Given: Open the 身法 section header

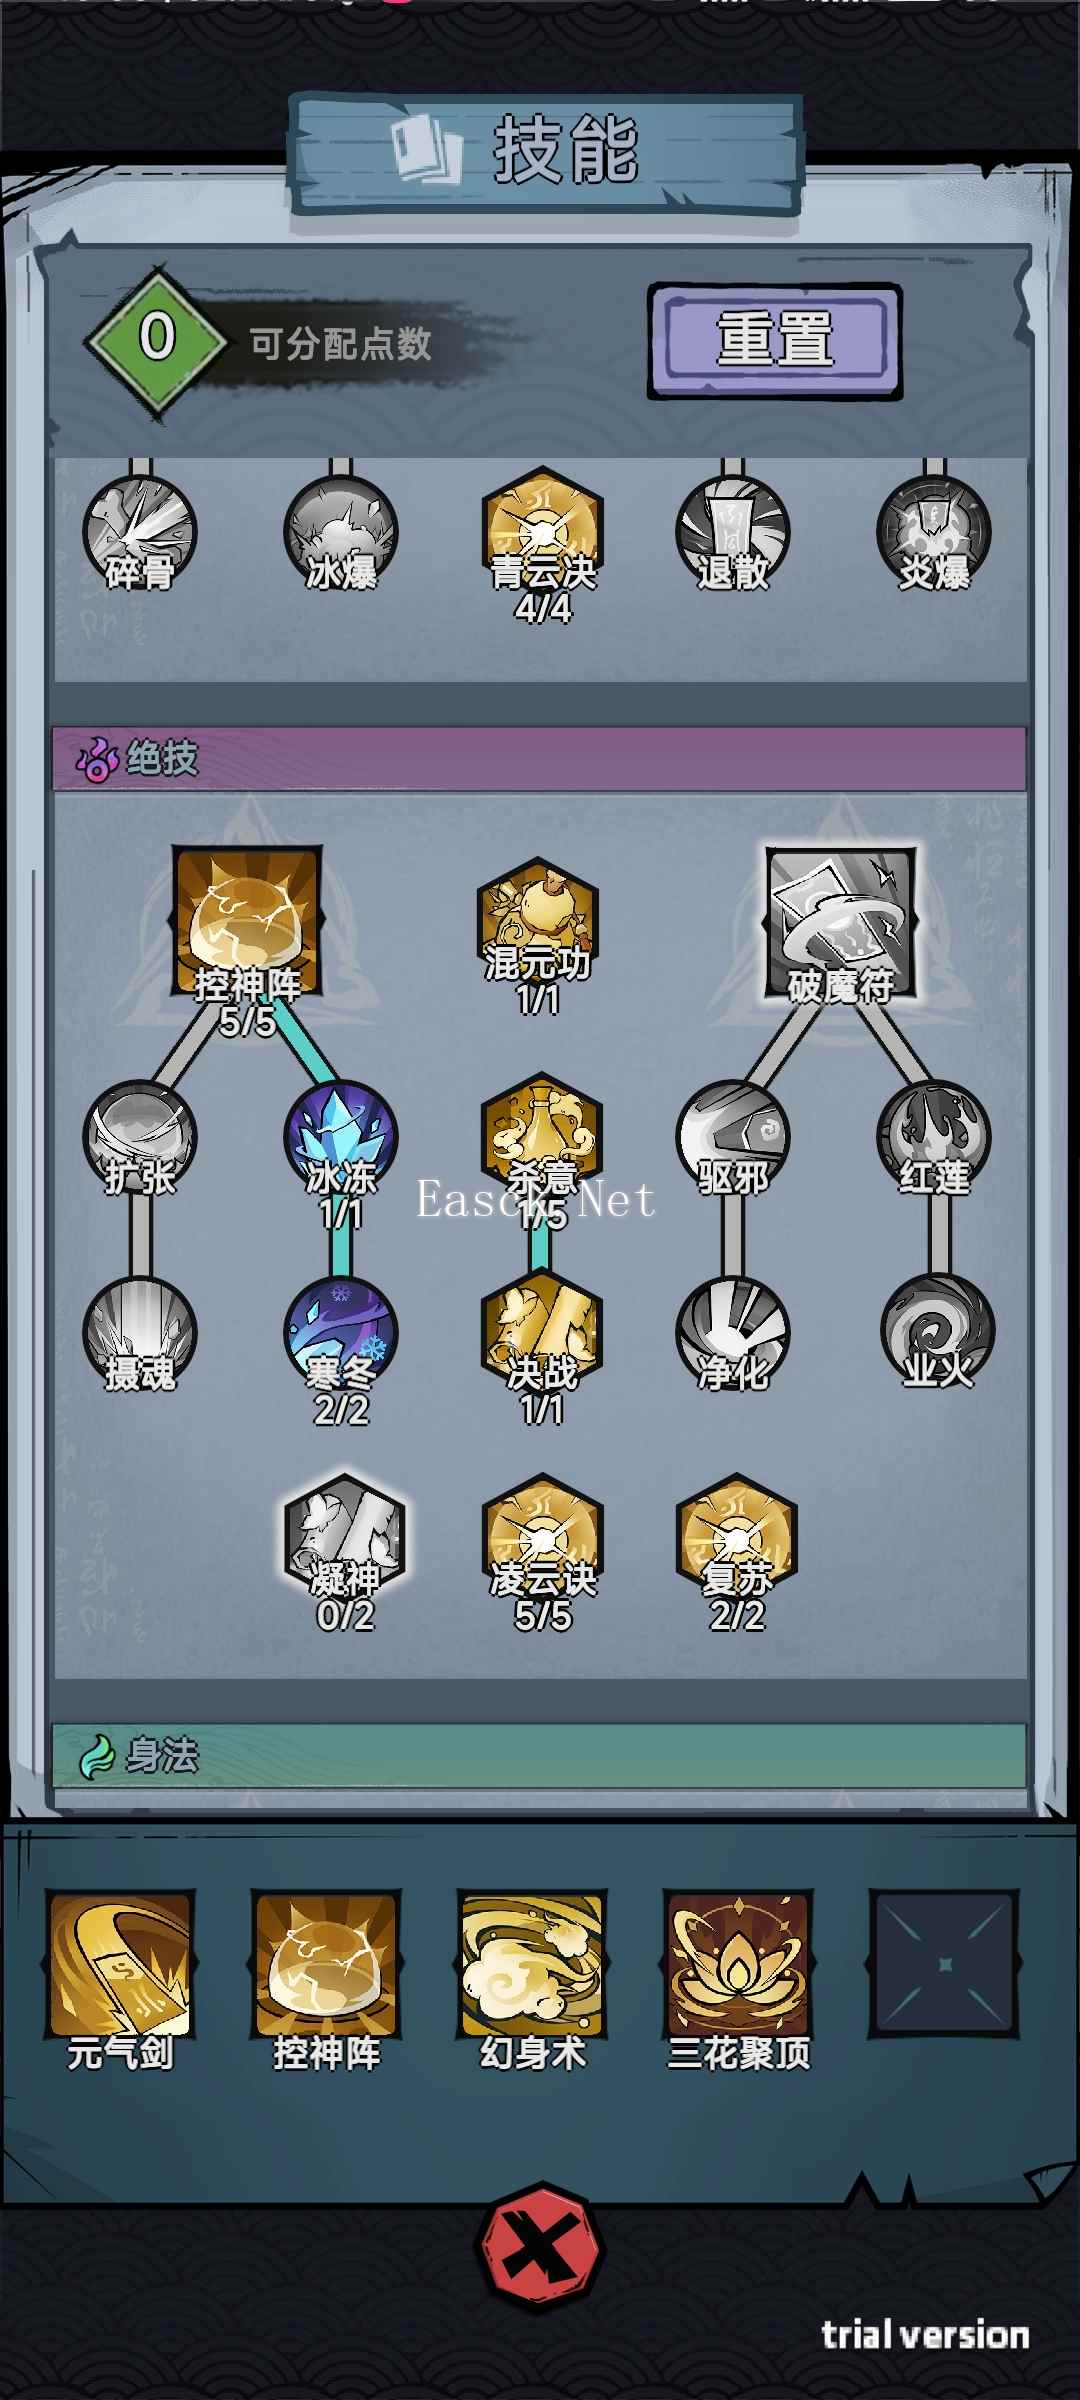Looking at the screenshot, I should pyautogui.click(x=539, y=1755).
